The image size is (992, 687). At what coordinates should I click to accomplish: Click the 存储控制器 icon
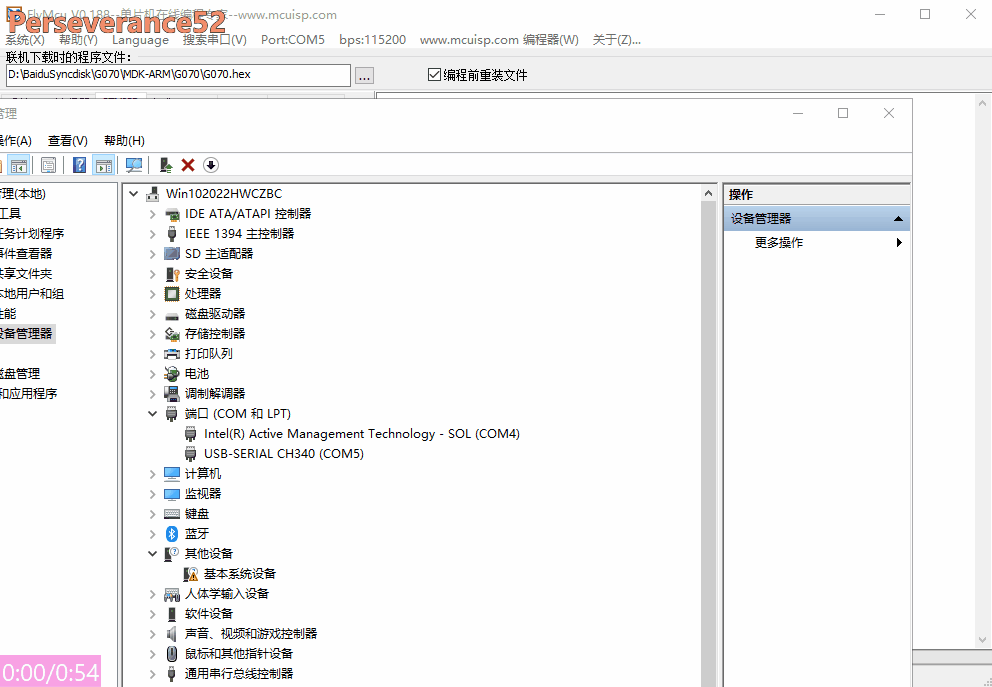point(172,334)
